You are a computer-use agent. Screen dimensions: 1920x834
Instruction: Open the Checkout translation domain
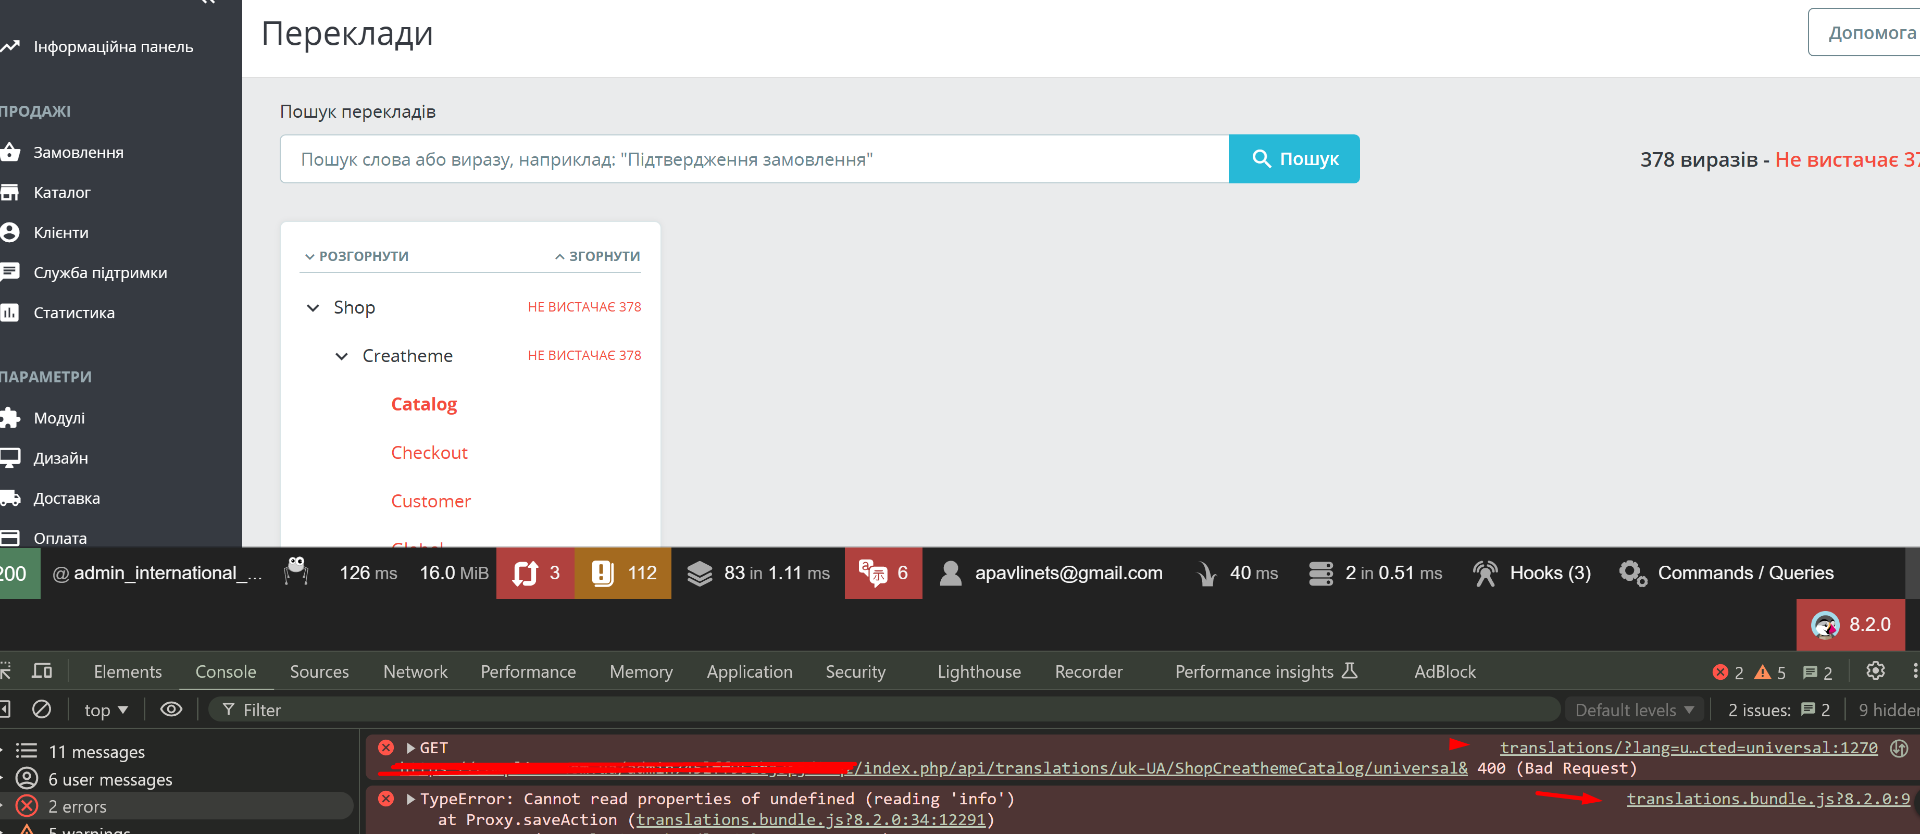(x=429, y=453)
